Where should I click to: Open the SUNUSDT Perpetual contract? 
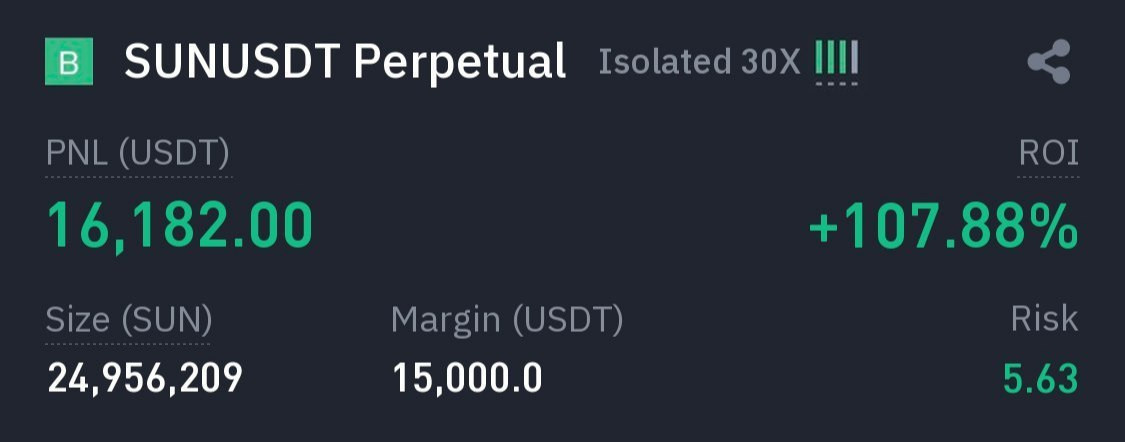click(x=345, y=62)
